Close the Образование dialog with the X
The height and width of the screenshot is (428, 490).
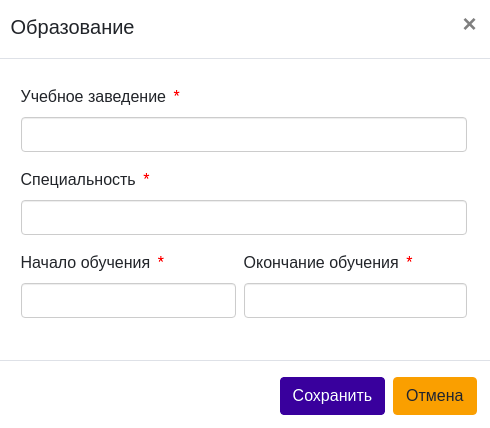point(469,24)
